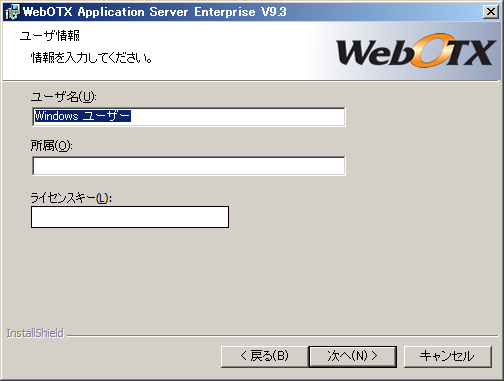Viewport: 504px width, 381px height.
Task: Click the installer icon in title bar
Action: coord(13,12)
